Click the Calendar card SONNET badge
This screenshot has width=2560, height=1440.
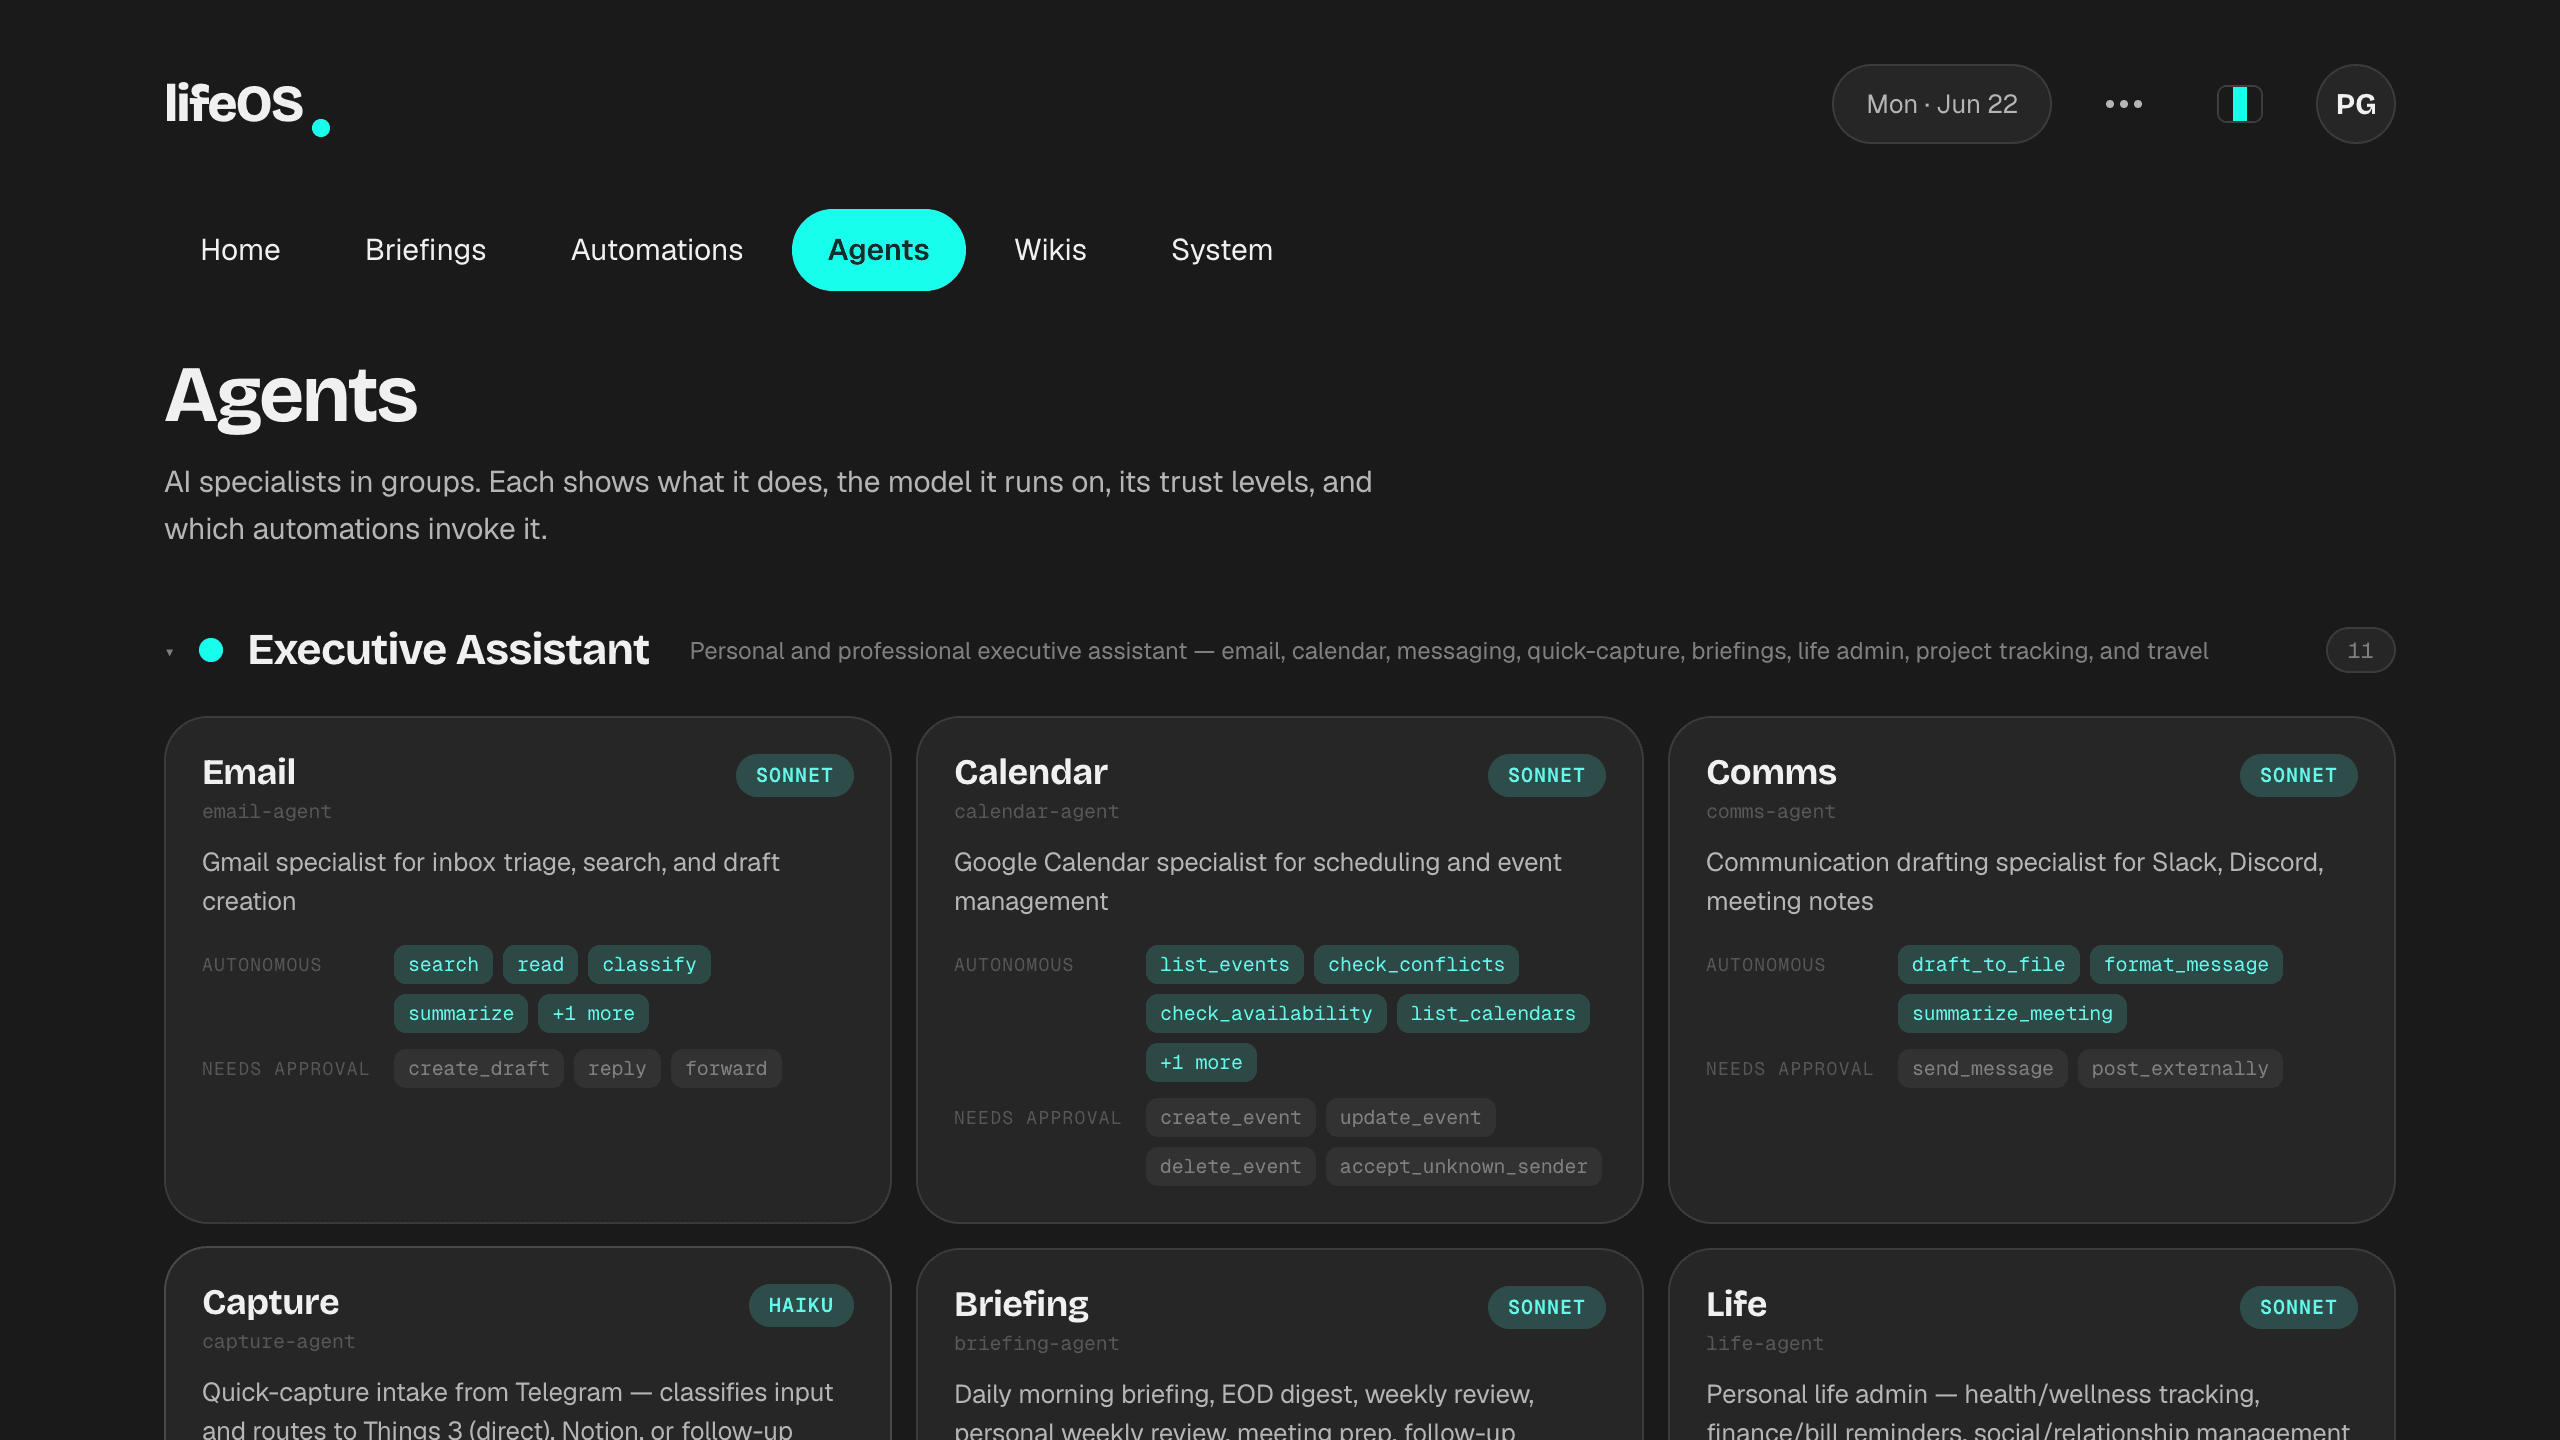(x=1546, y=775)
